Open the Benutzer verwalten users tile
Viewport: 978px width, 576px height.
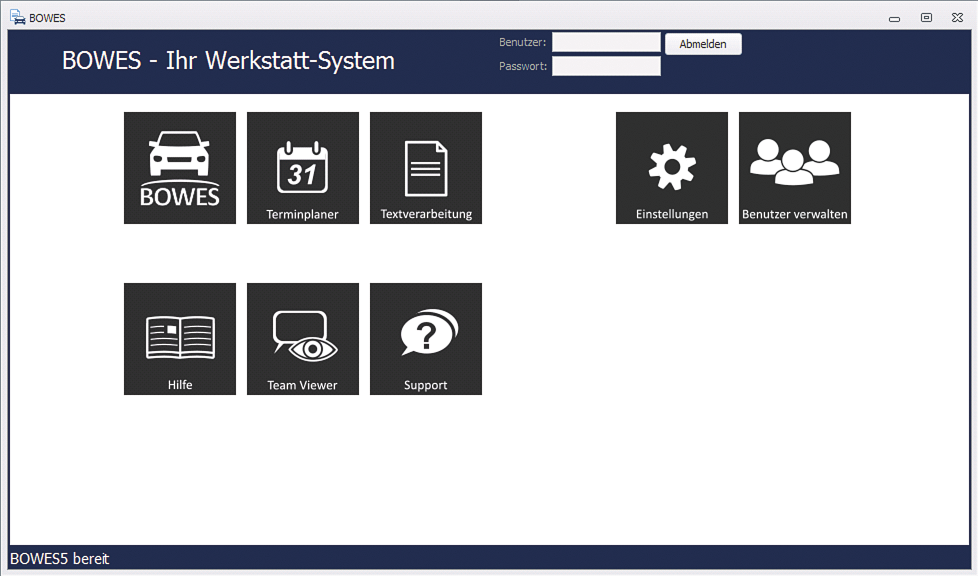tap(795, 168)
